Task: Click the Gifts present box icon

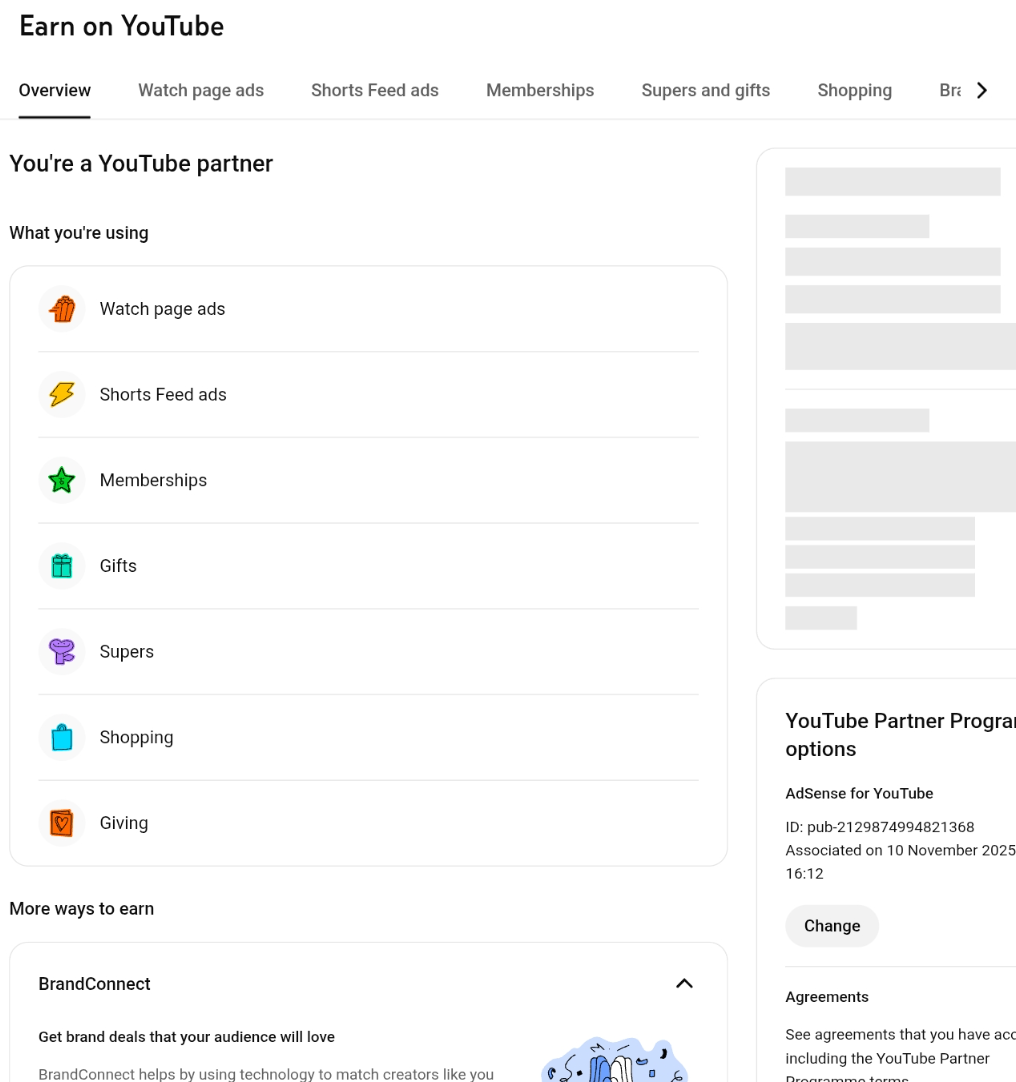Action: tap(62, 566)
